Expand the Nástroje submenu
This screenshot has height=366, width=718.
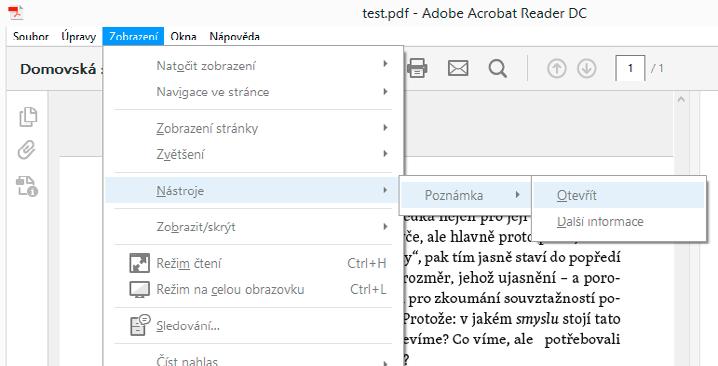(252, 191)
